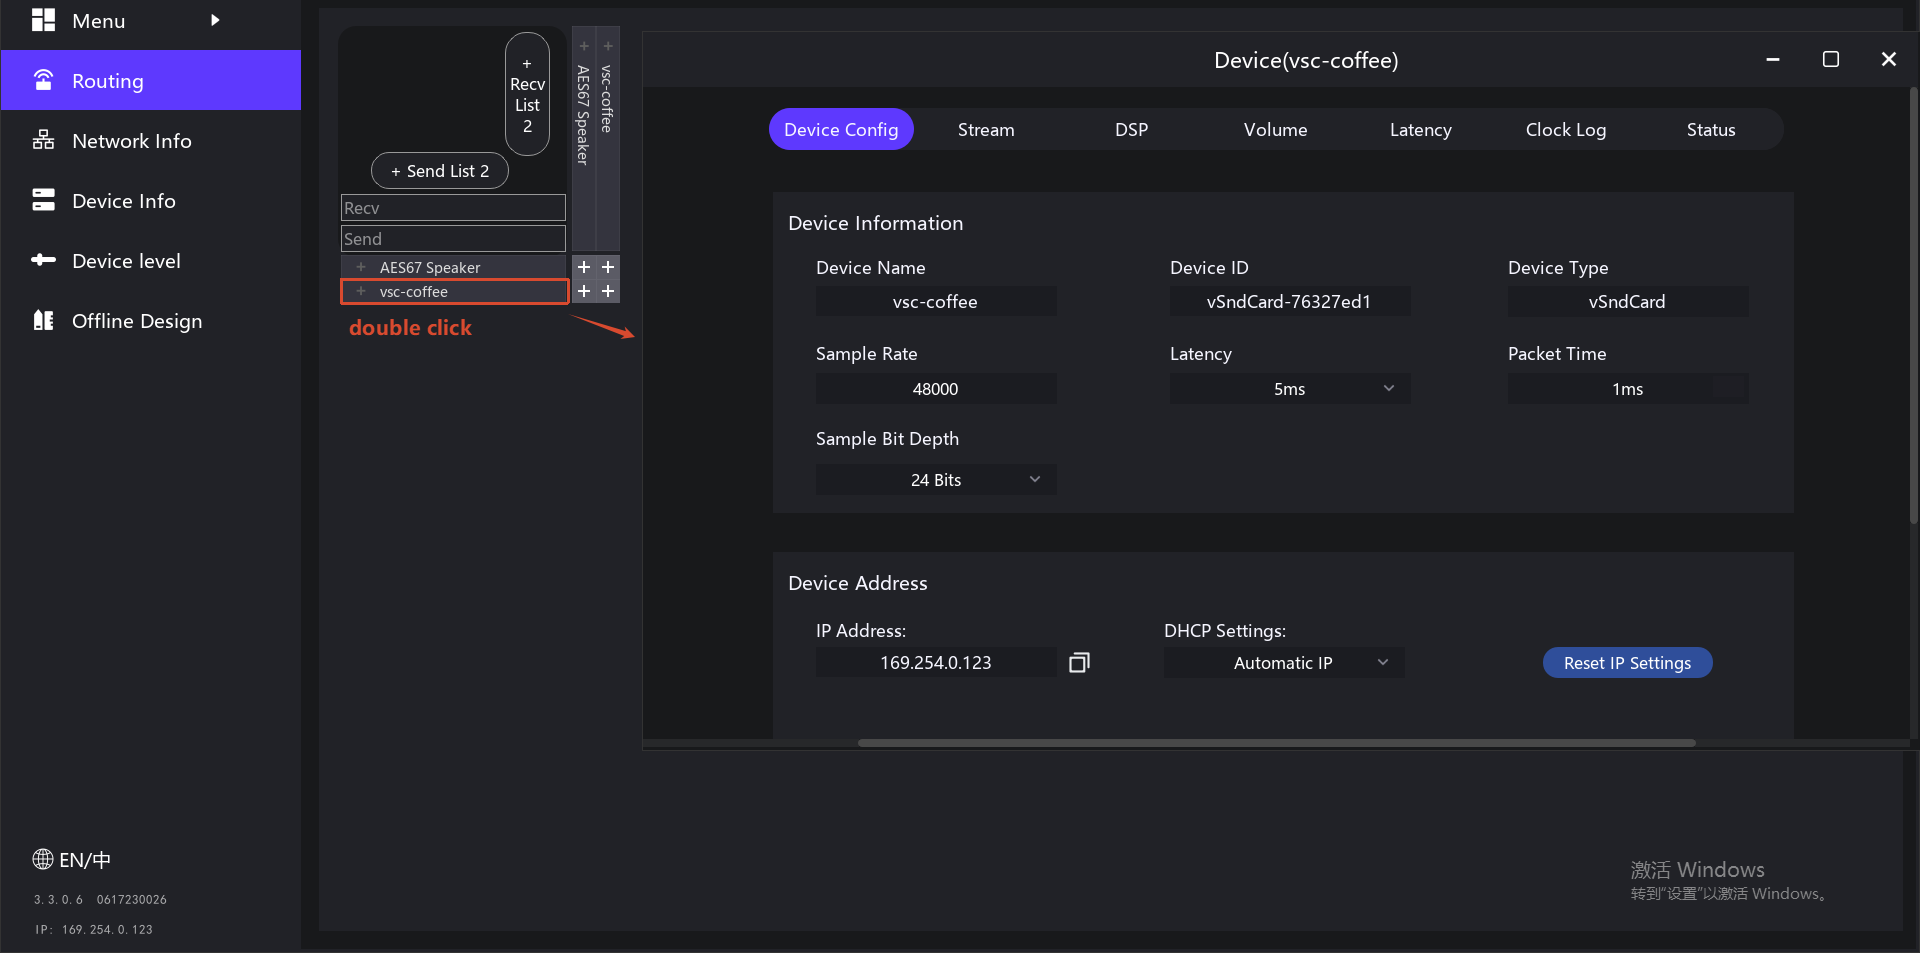Image resolution: width=1920 pixels, height=953 pixels.
Task: Switch to the Latency tab
Action: (x=1420, y=129)
